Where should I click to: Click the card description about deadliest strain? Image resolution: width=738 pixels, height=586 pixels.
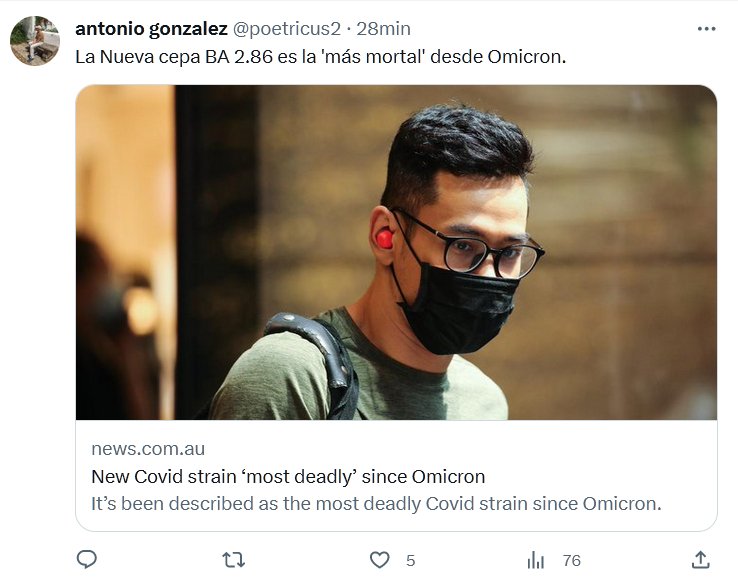click(x=376, y=503)
